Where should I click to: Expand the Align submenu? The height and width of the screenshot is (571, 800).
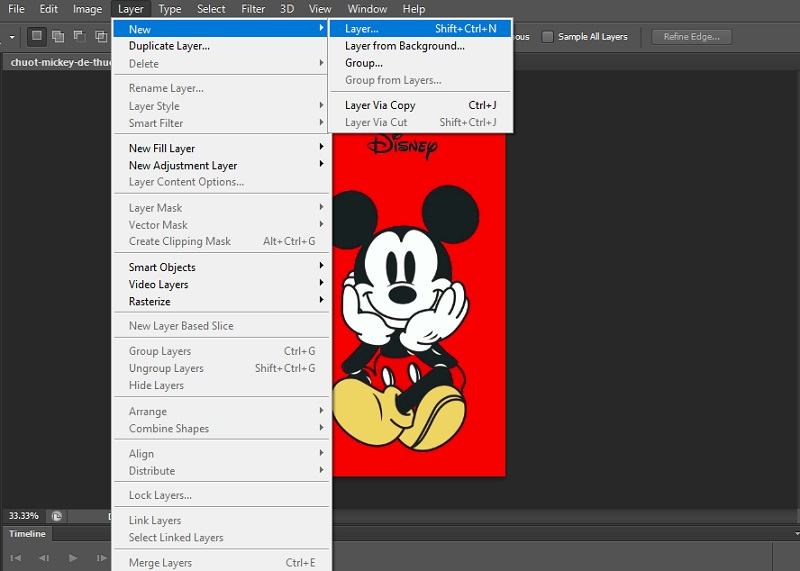click(x=220, y=454)
